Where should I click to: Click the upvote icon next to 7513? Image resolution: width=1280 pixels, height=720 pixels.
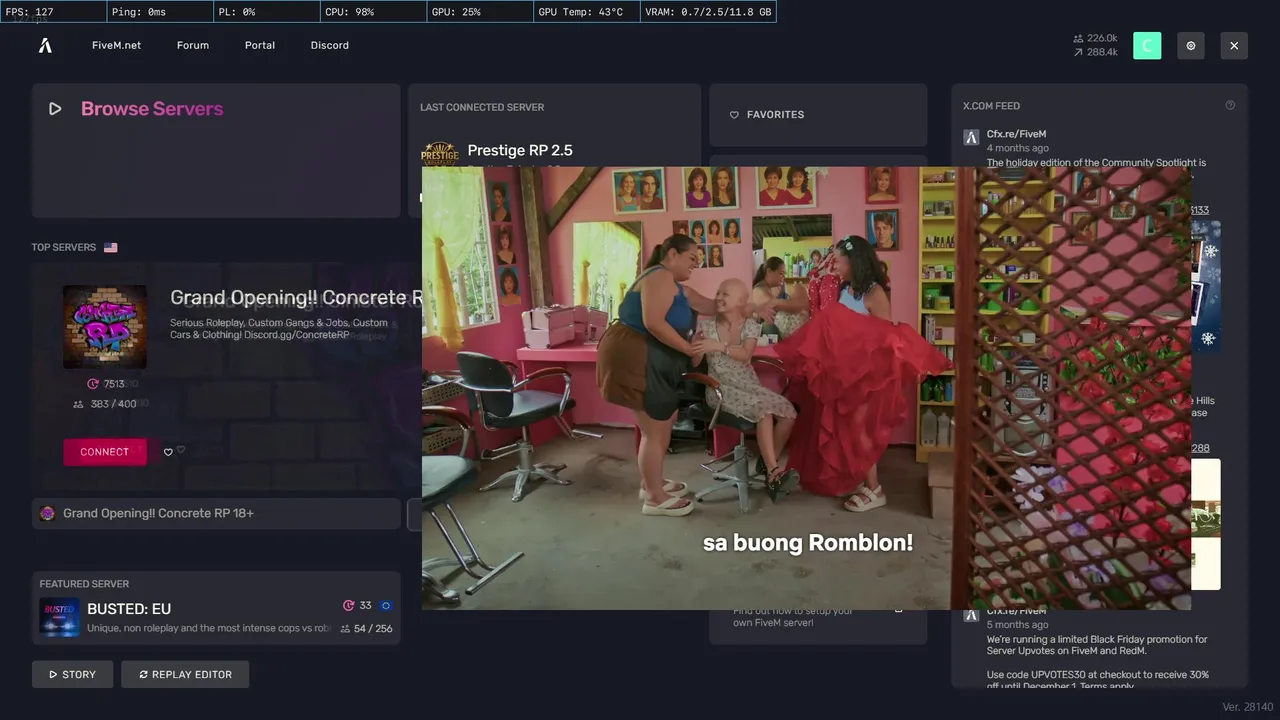pos(93,384)
